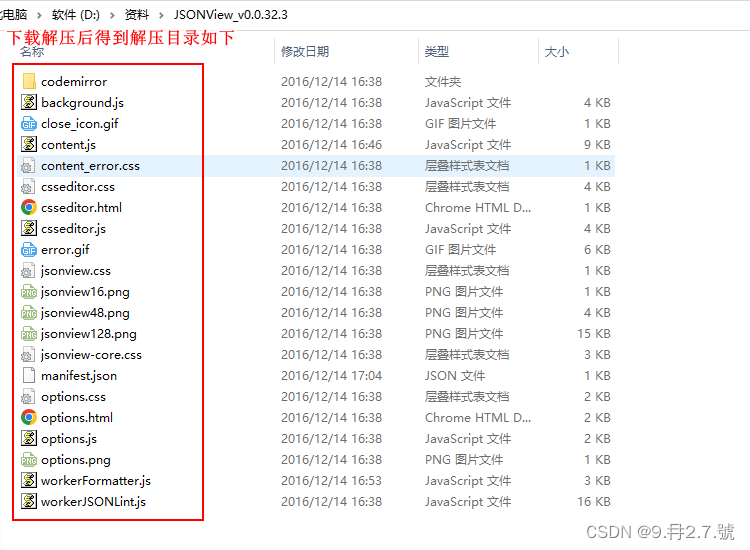Select the file name csseditor.css
The height and width of the screenshot is (550, 750).
(78, 187)
